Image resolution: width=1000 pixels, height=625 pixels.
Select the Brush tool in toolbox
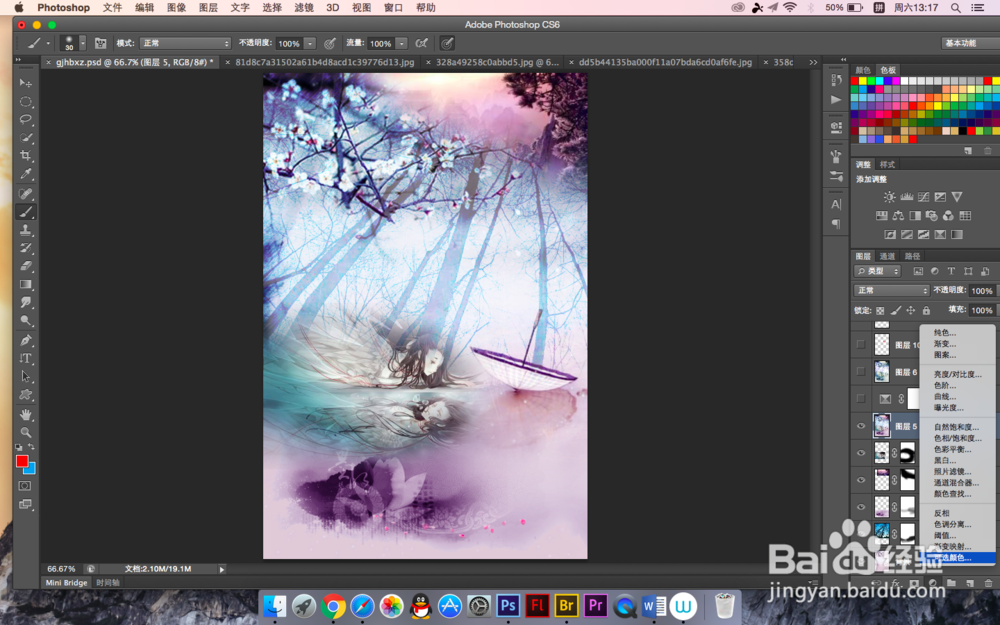pos(26,212)
